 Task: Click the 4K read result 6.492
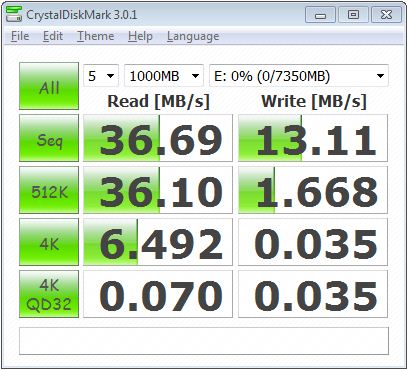click(158, 242)
